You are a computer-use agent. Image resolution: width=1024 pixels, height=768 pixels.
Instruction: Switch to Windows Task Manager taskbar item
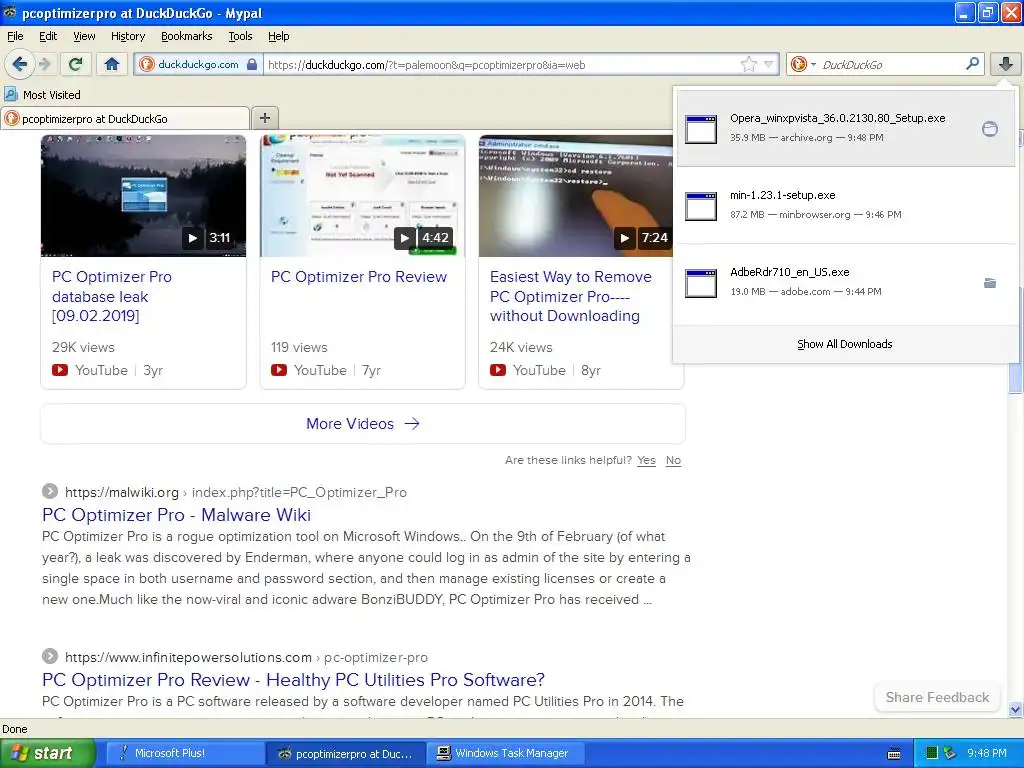point(504,753)
